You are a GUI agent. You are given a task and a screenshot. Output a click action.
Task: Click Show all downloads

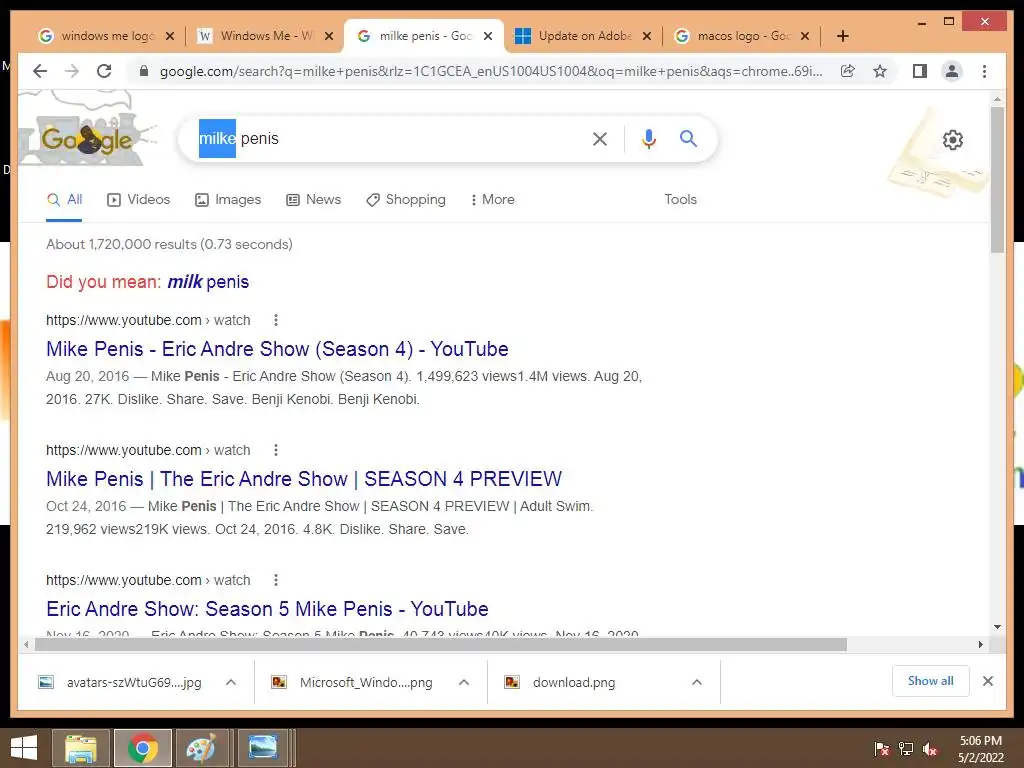point(931,681)
